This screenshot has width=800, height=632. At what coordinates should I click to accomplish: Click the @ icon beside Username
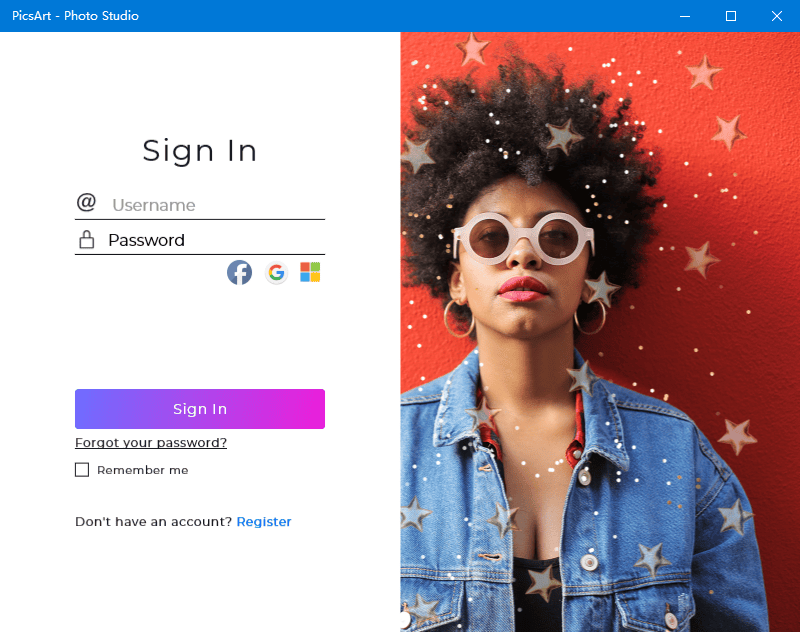click(x=86, y=202)
